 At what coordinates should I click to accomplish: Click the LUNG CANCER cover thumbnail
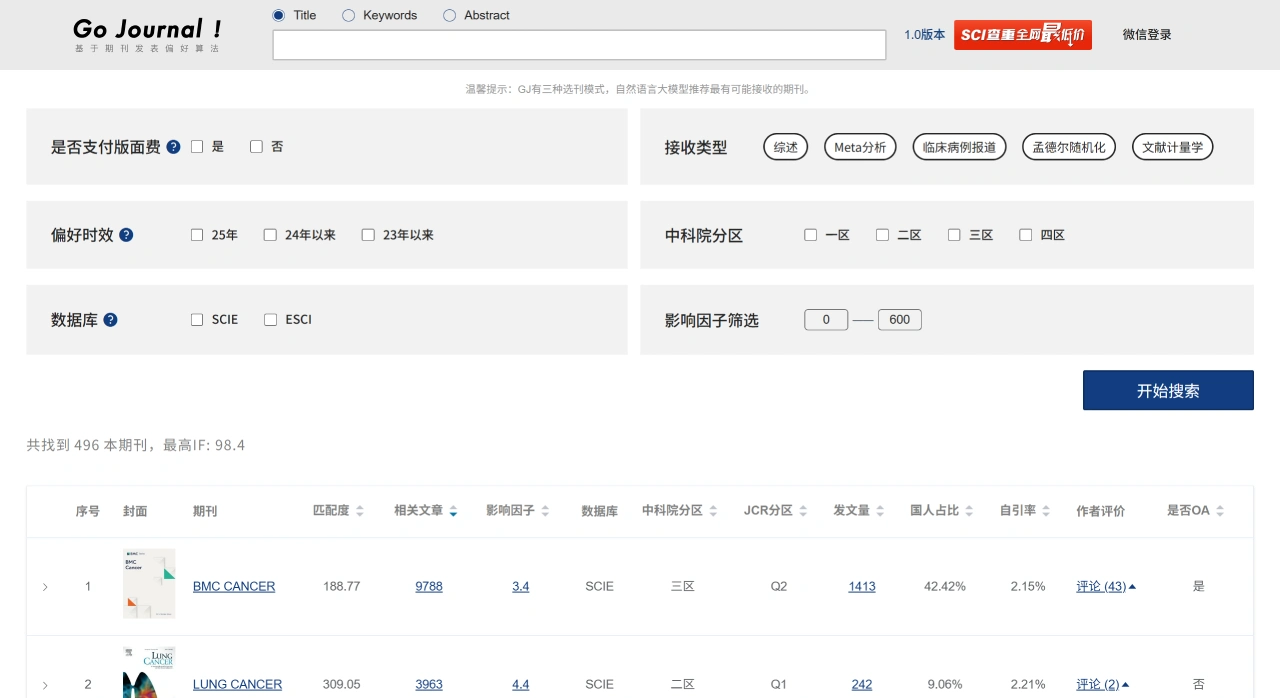[149, 672]
